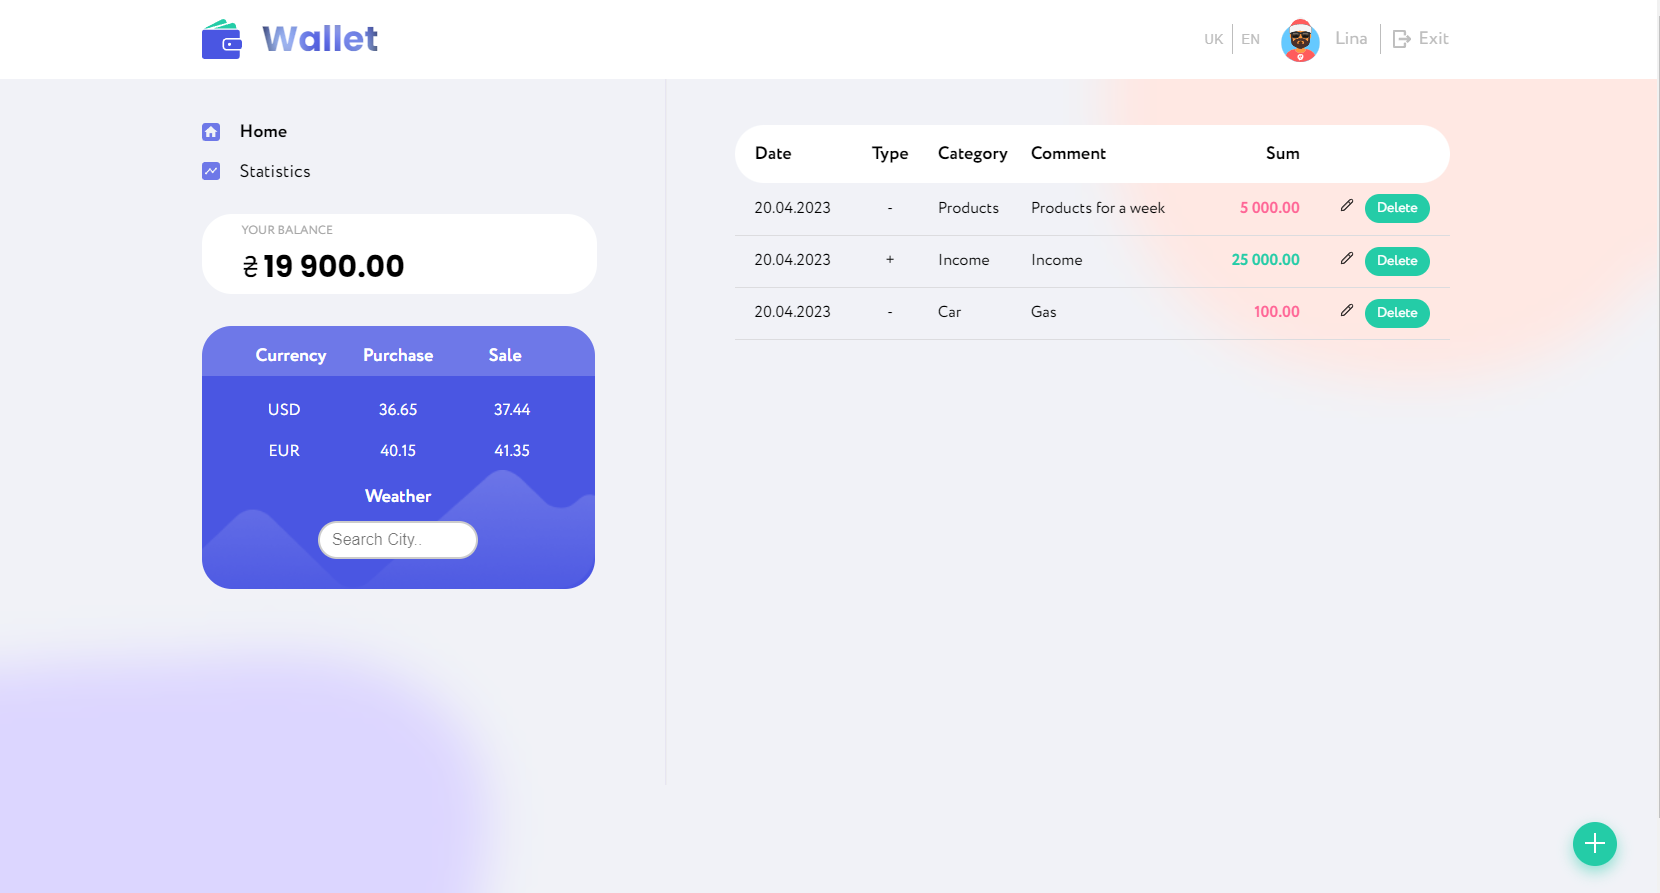
Task: Click the Wallet title text
Action: coord(320,39)
